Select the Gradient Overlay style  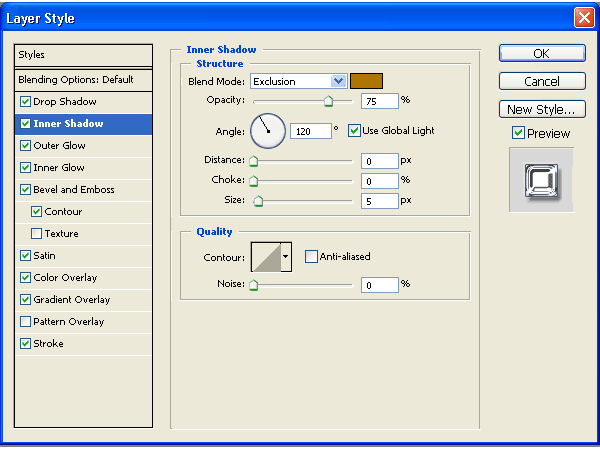point(72,300)
